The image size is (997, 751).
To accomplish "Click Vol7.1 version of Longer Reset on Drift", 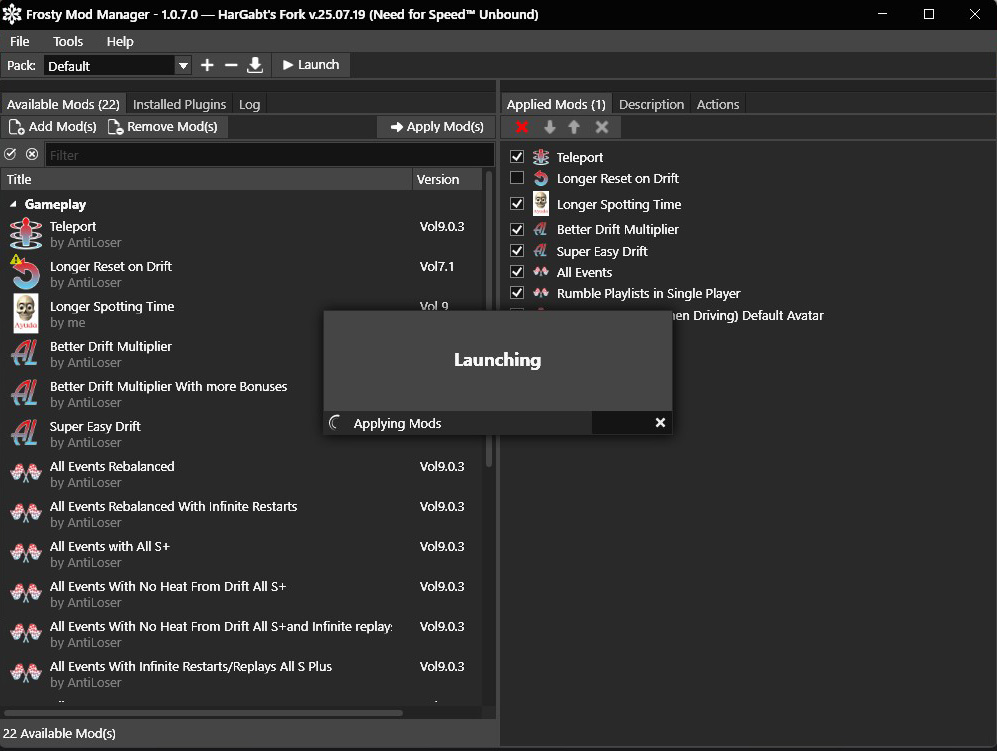I will pyautogui.click(x=437, y=266).
